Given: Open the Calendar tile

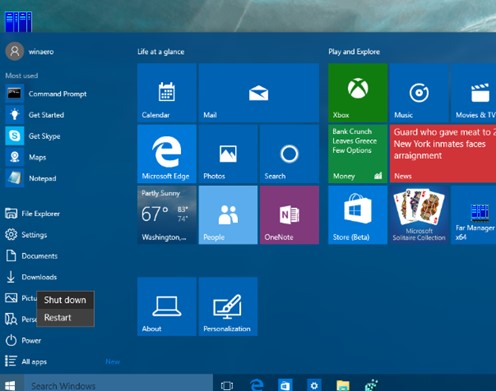Looking at the screenshot, I should (x=167, y=93).
